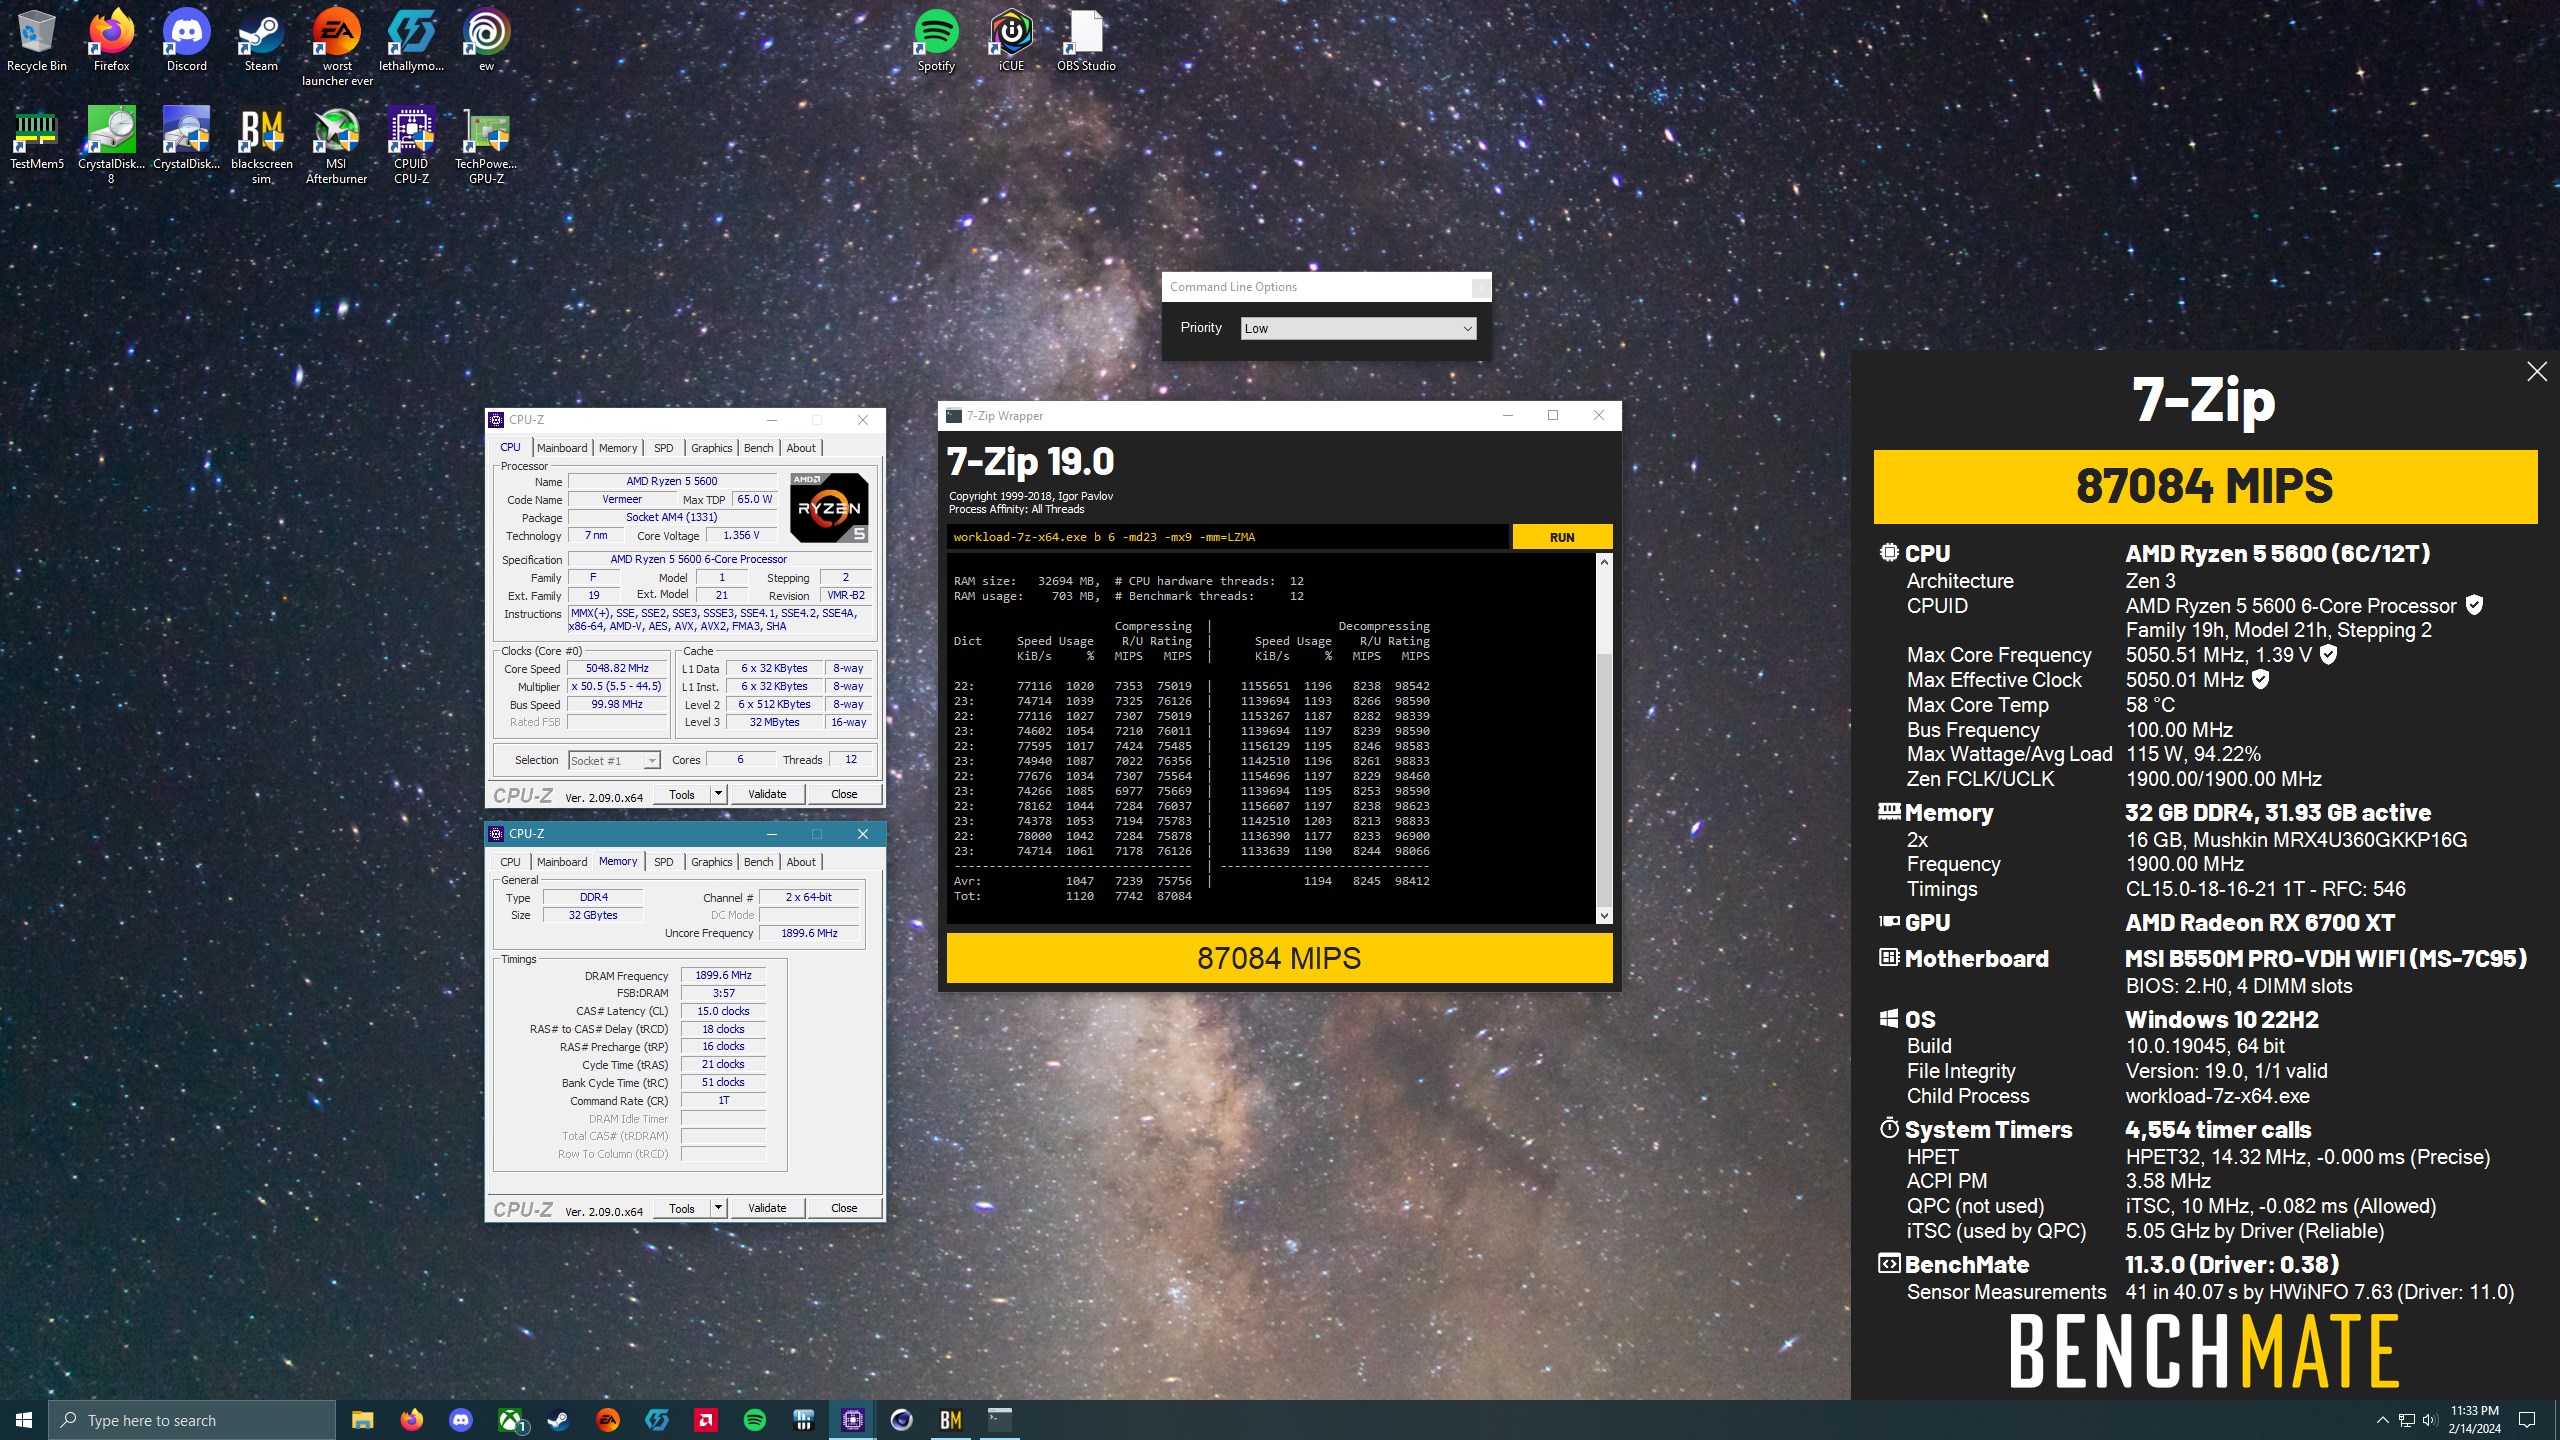Screen dimensions: 2560x1440
Task: Click the BenchMate BM taskbar icon
Action: (950, 1420)
